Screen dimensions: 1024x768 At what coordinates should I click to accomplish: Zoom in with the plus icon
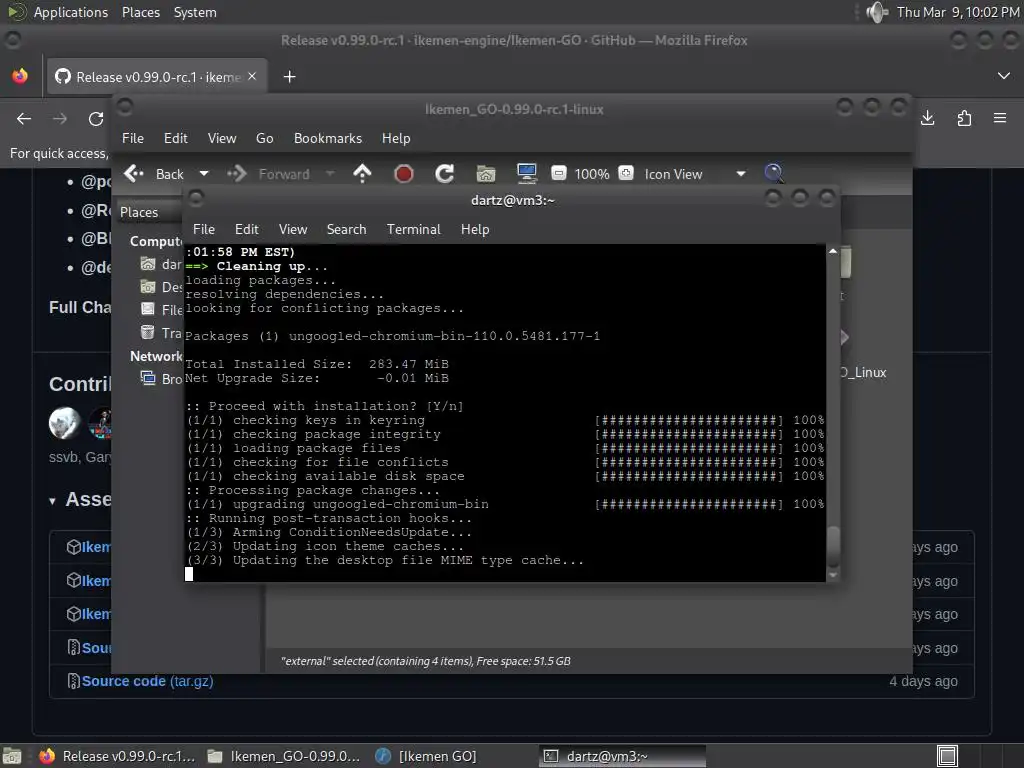(626, 173)
